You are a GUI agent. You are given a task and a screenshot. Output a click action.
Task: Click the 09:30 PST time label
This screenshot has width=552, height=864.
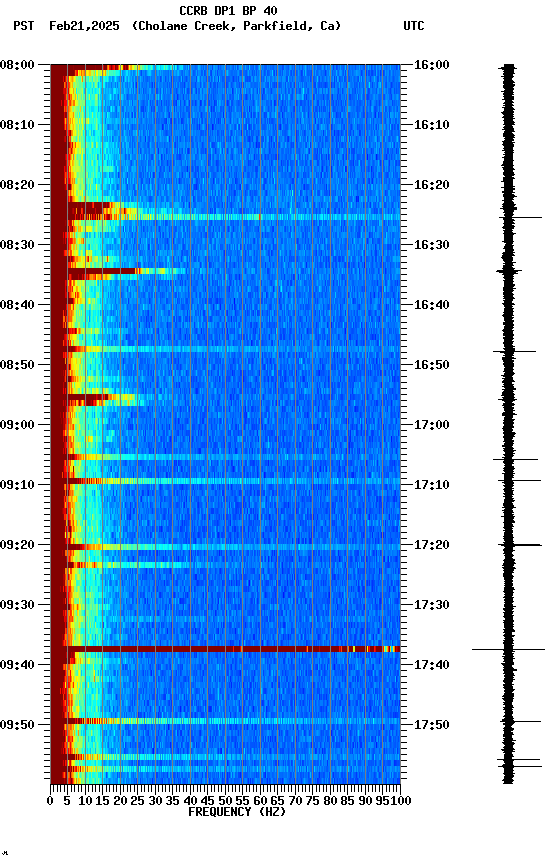pos(17,605)
